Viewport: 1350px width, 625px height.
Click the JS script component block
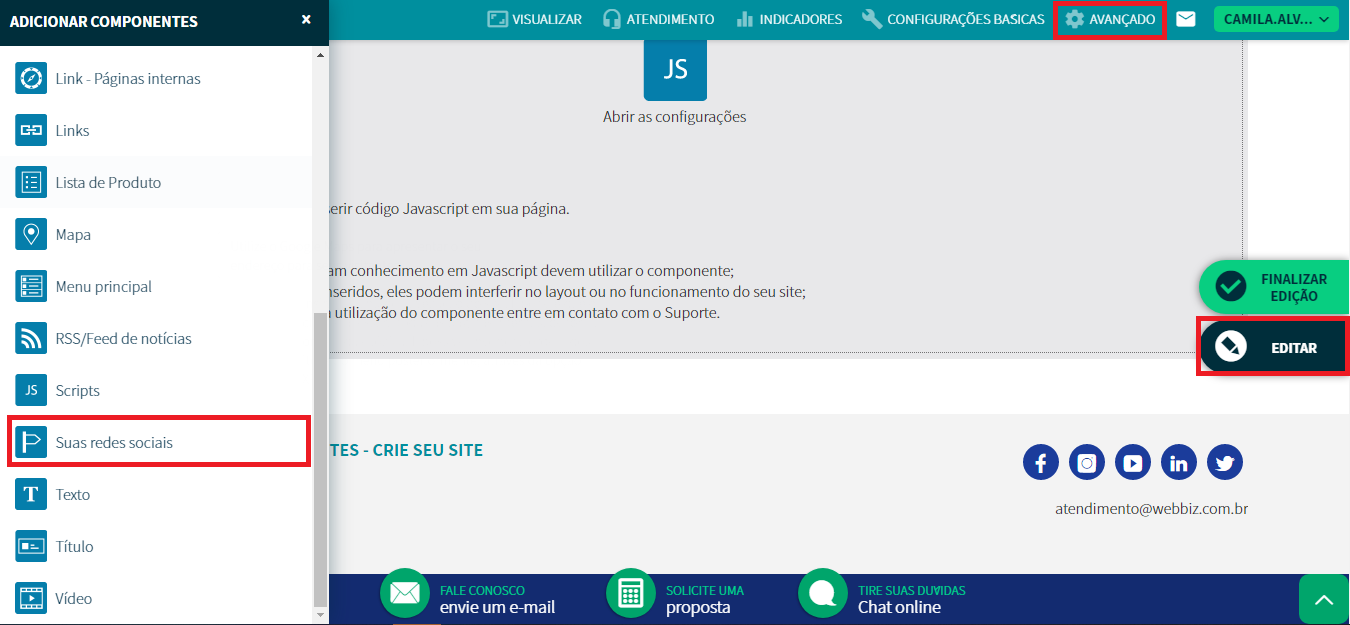pos(675,69)
